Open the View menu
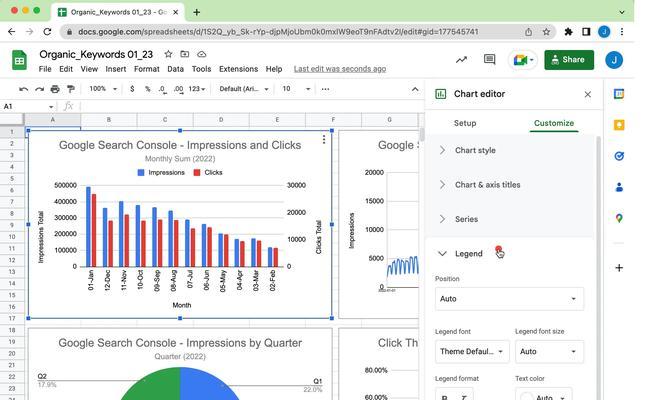 click(89, 69)
